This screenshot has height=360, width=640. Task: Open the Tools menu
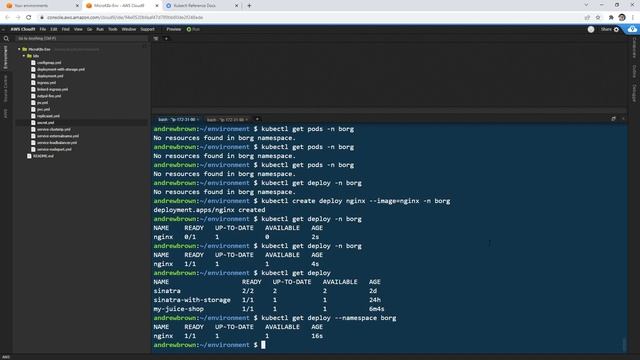tap(113, 29)
